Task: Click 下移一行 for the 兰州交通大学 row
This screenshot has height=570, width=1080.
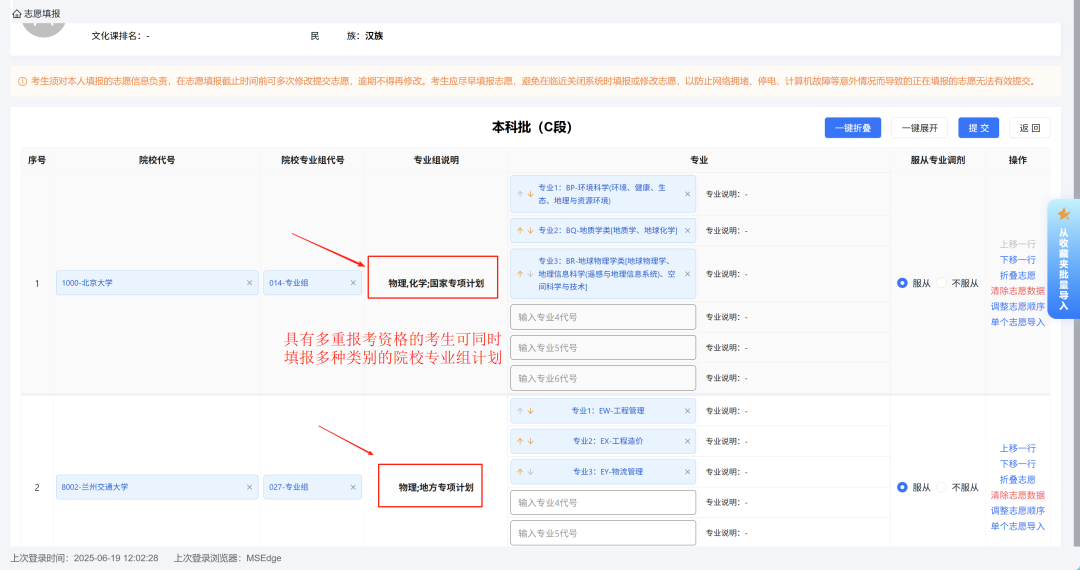Action: [x=1017, y=464]
